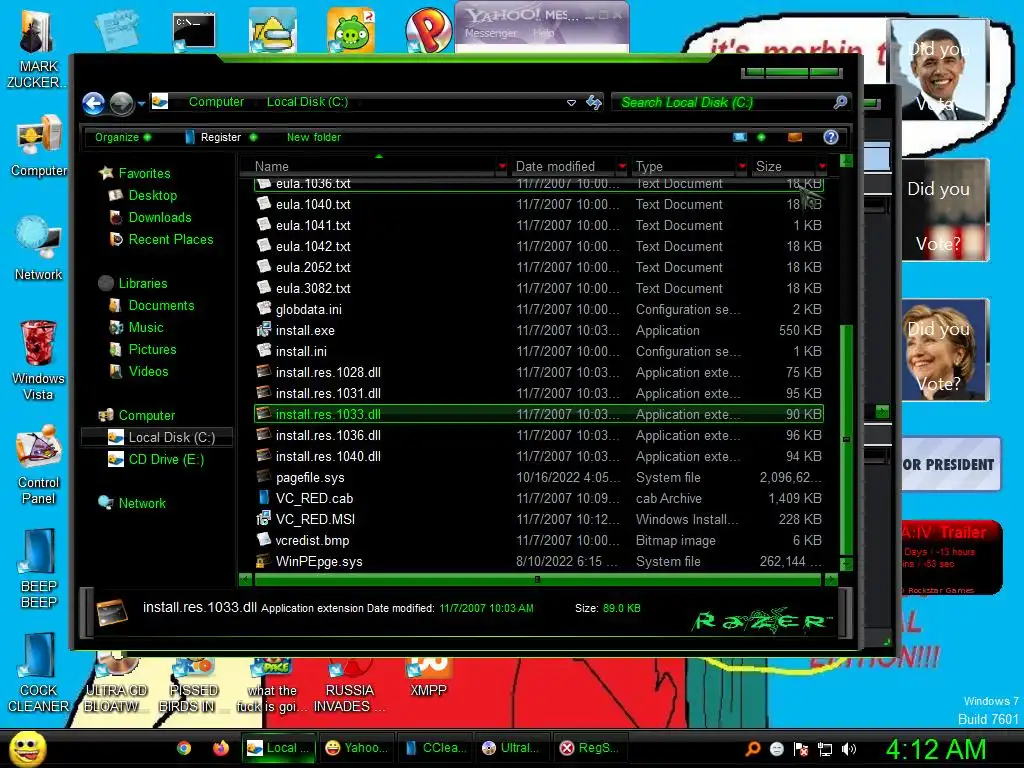Select the vcredist.bmp file
Image resolution: width=1024 pixels, height=768 pixels.
click(539, 541)
